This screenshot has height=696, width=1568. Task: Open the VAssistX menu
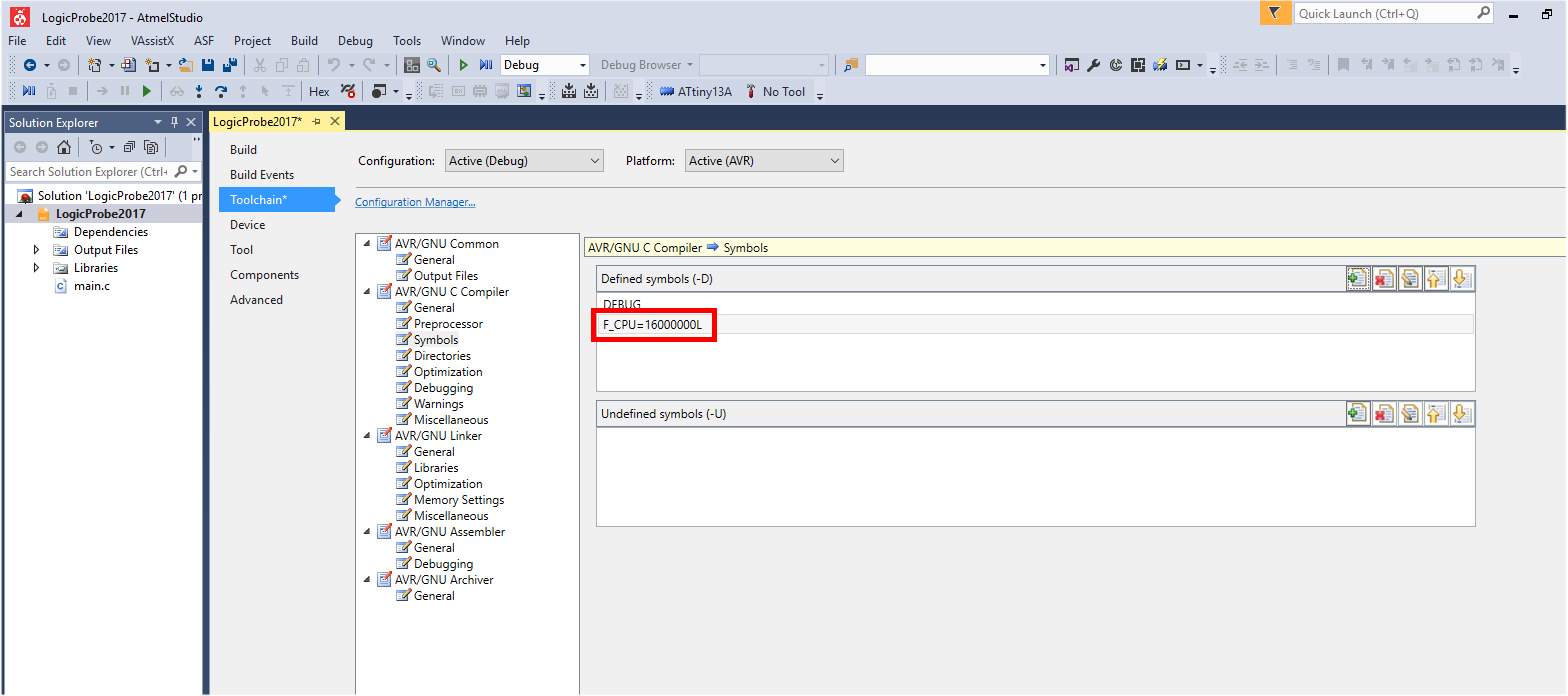click(152, 41)
